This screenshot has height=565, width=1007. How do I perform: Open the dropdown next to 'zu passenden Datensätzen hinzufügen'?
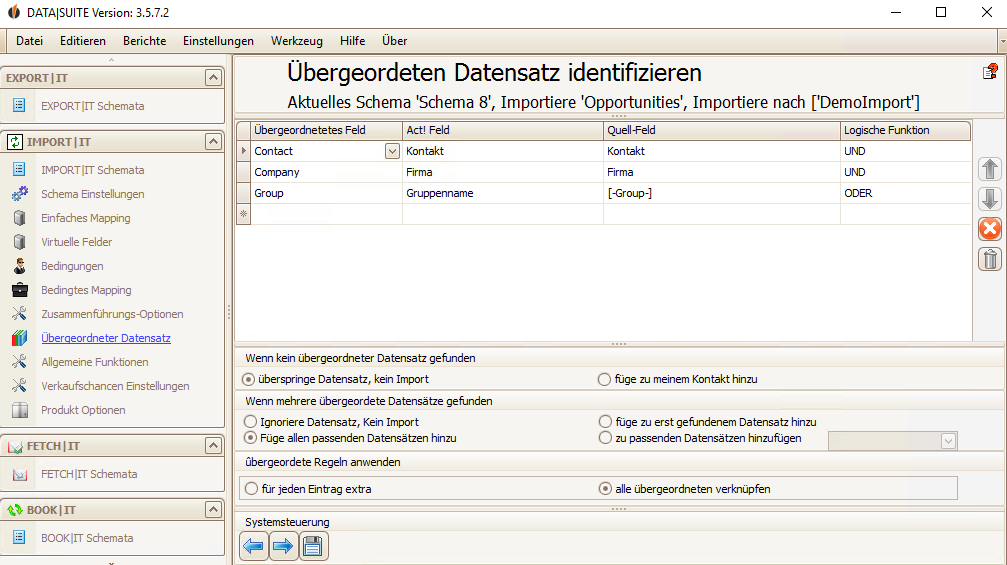[x=948, y=441]
